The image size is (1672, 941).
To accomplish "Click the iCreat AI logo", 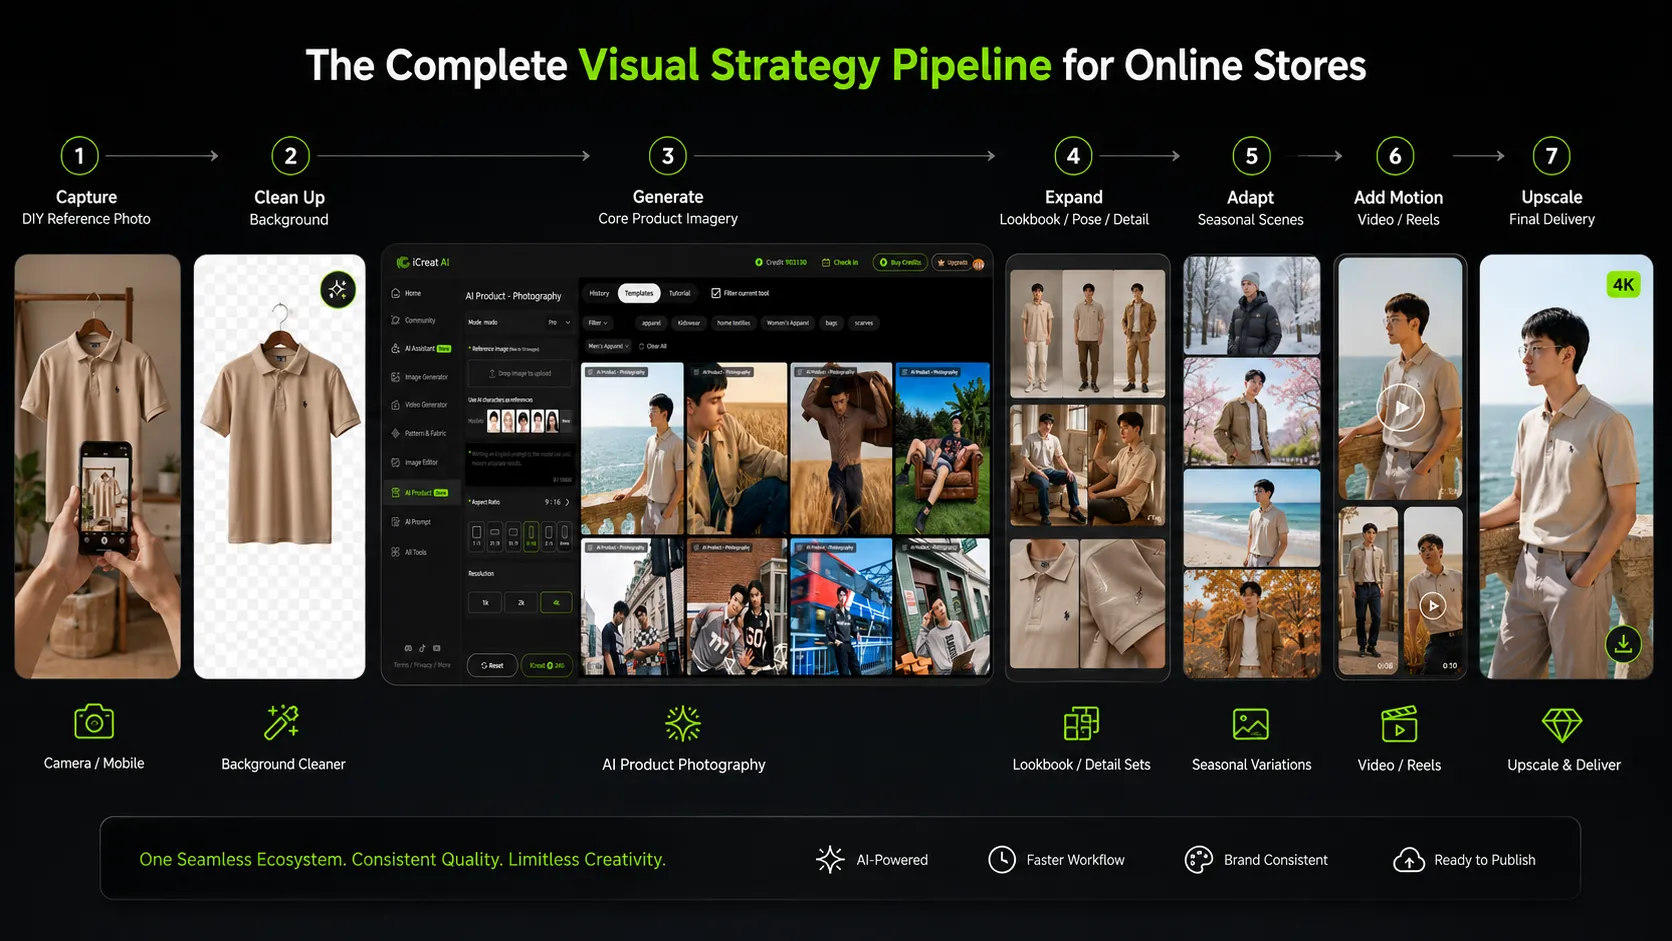I will 423,262.
